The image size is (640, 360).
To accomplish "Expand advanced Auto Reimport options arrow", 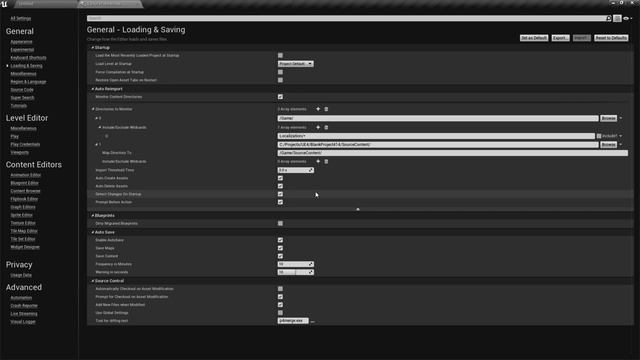I will pyautogui.click(x=358, y=209).
